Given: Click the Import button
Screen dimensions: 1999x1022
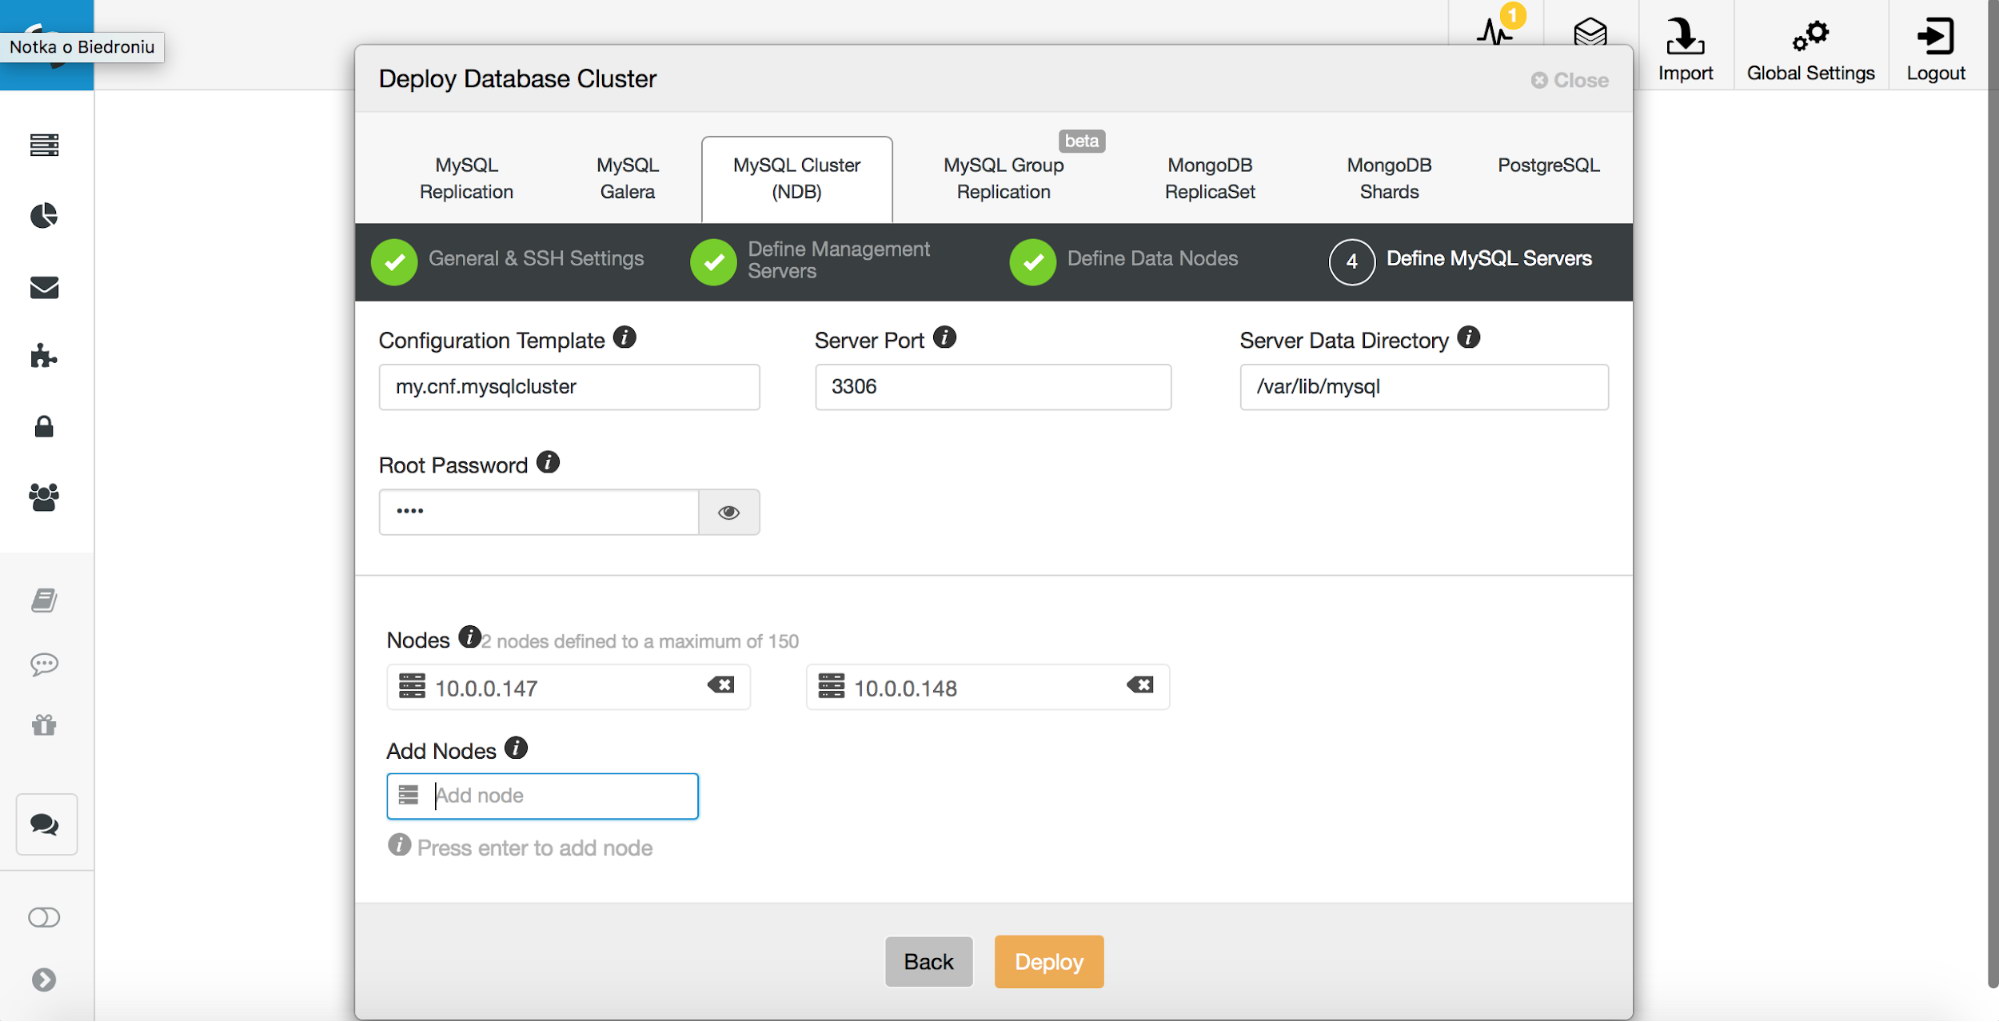Looking at the screenshot, I should pos(1685,48).
